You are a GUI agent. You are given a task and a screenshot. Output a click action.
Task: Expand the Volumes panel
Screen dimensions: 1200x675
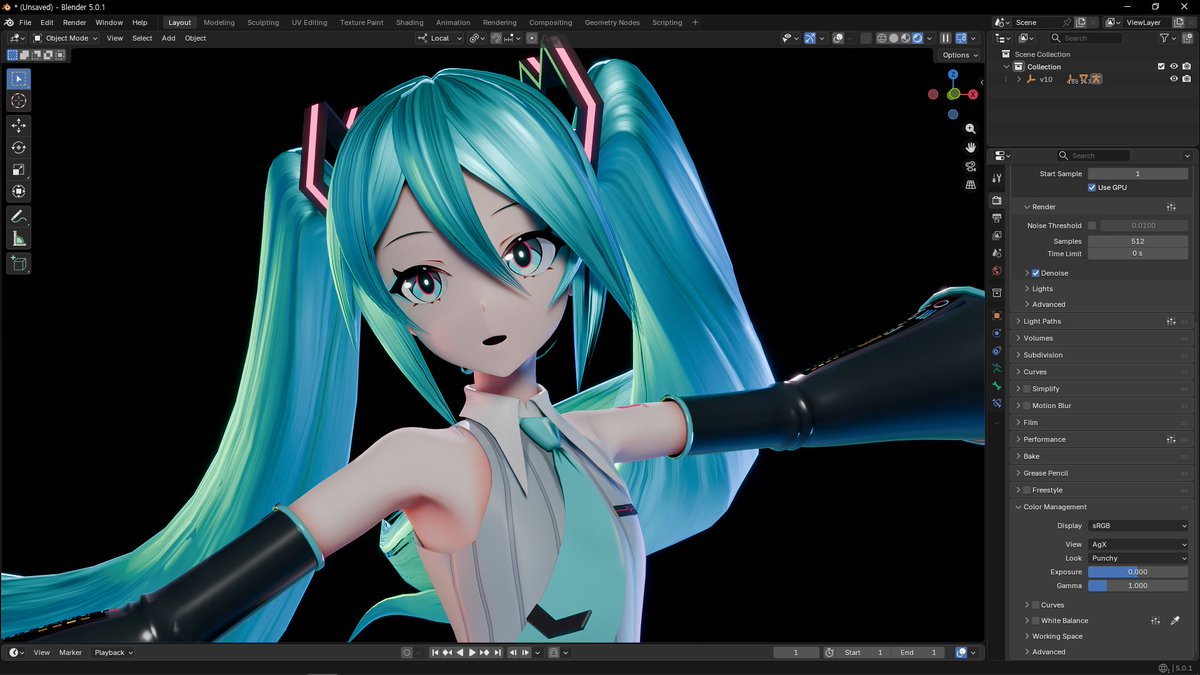(x=1103, y=338)
